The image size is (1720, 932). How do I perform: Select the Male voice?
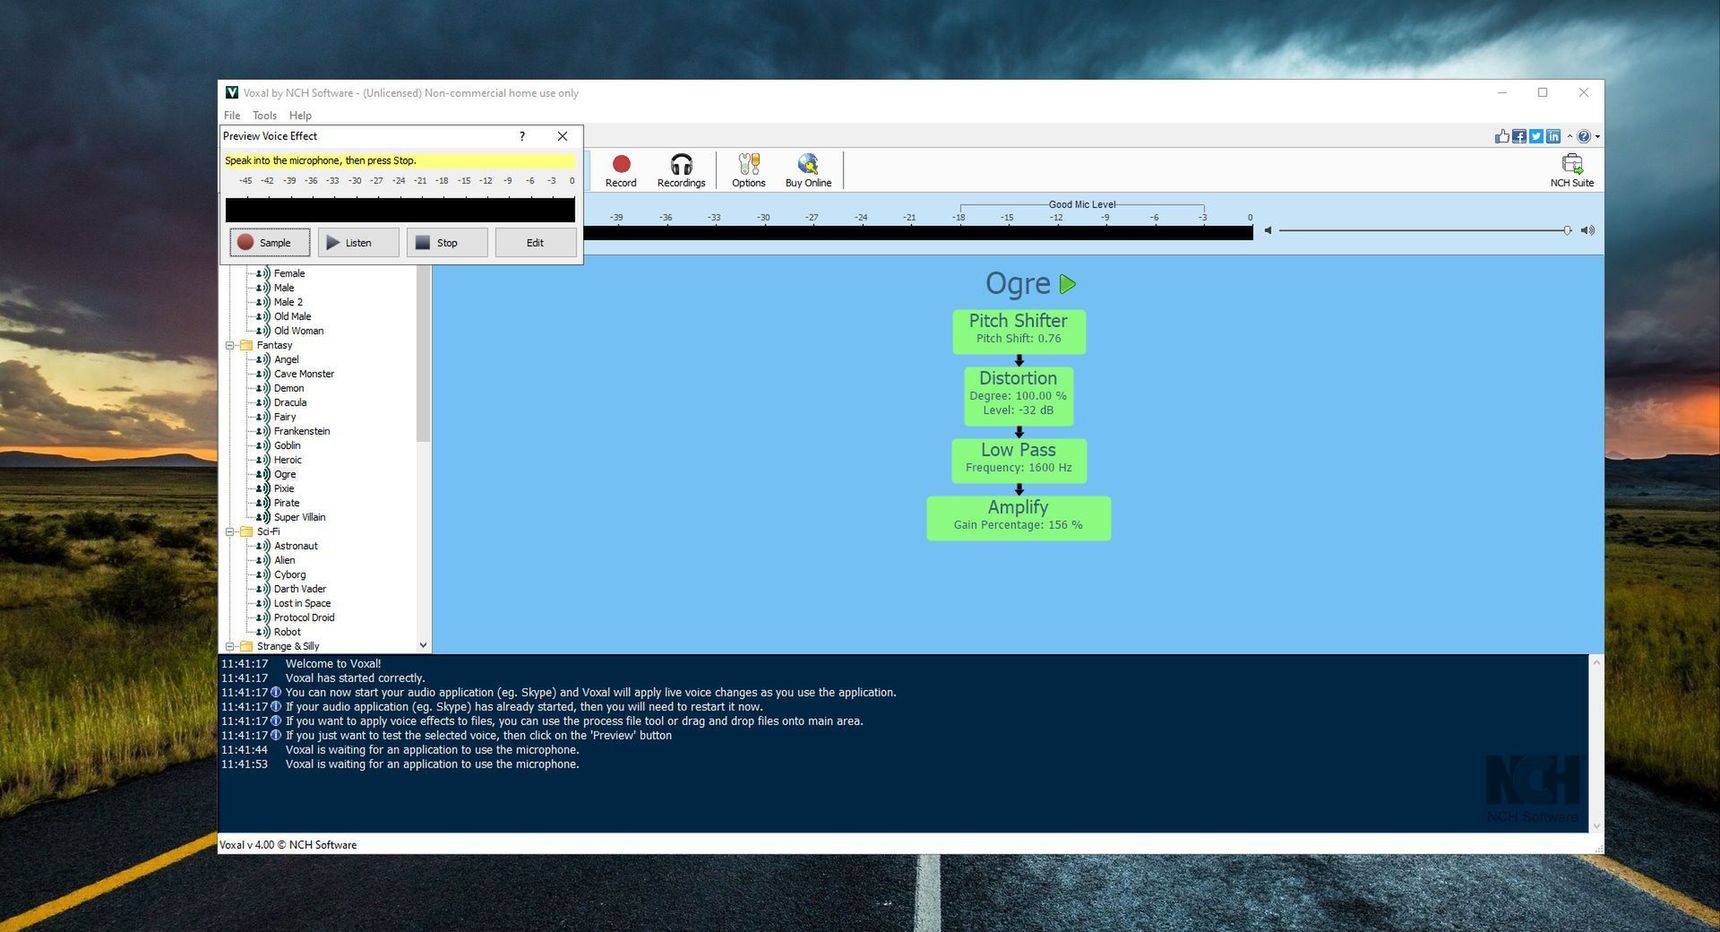tap(284, 288)
